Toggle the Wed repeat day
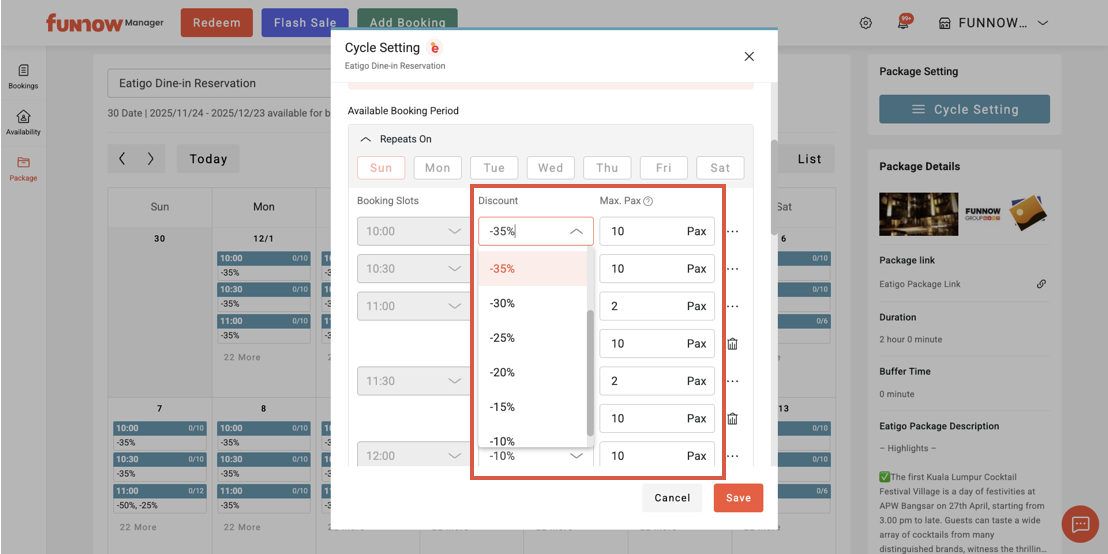Viewport: 1108px width, 554px height. (550, 168)
